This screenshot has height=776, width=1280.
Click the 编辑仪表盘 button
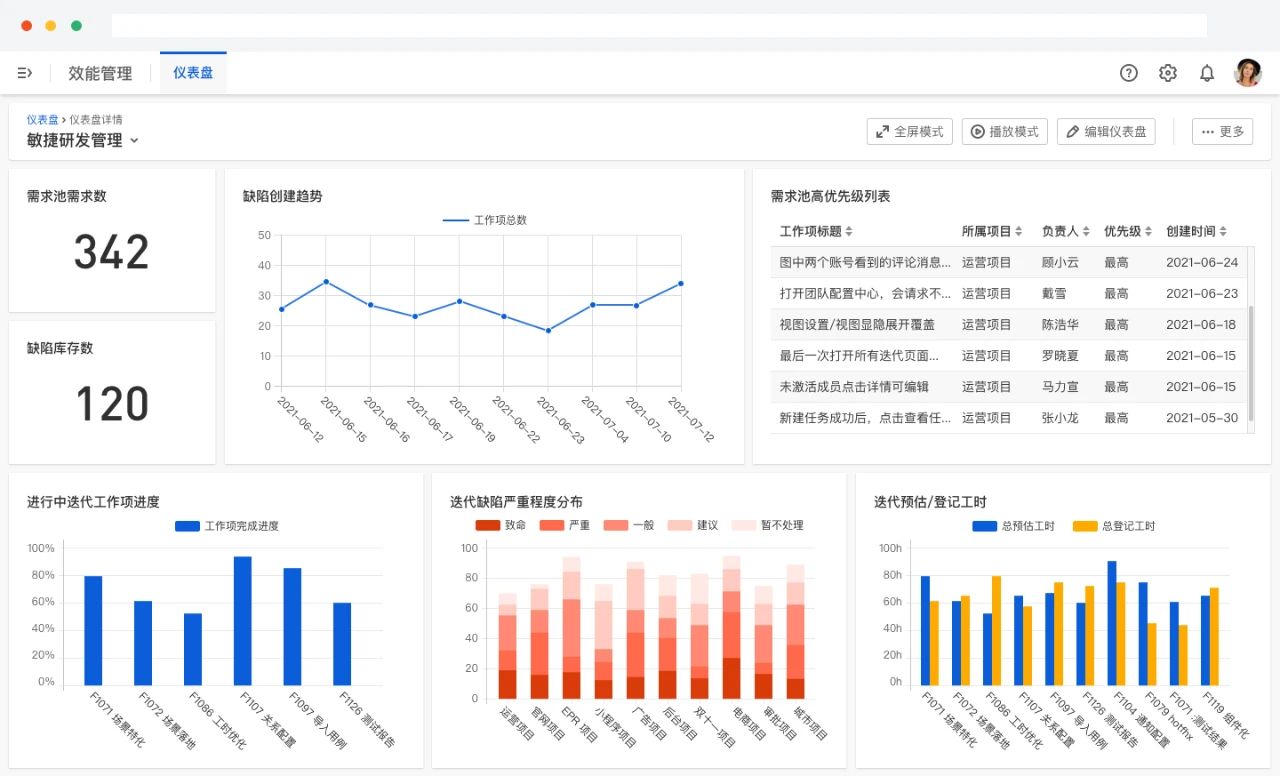click(1106, 131)
